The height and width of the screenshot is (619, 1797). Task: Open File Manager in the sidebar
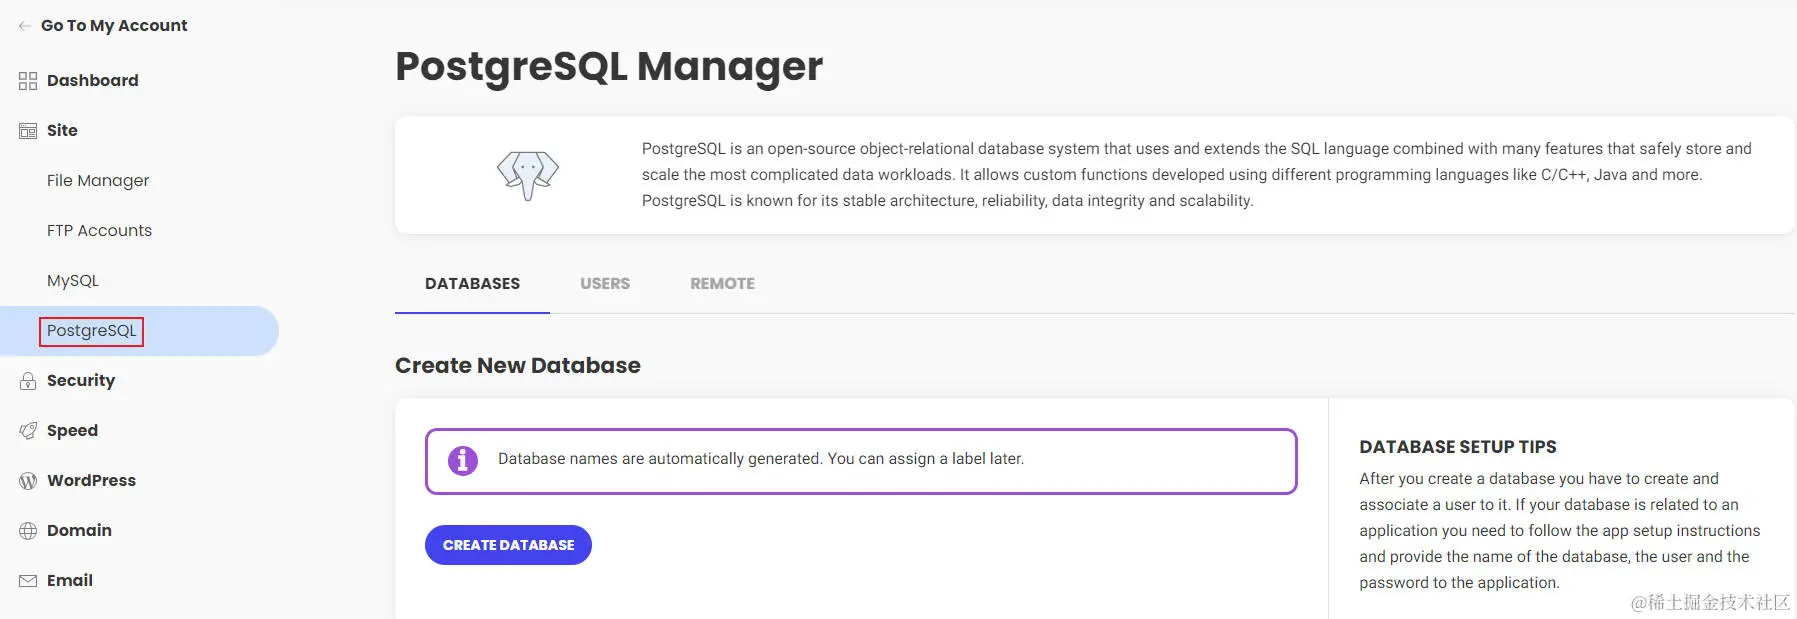(x=98, y=181)
